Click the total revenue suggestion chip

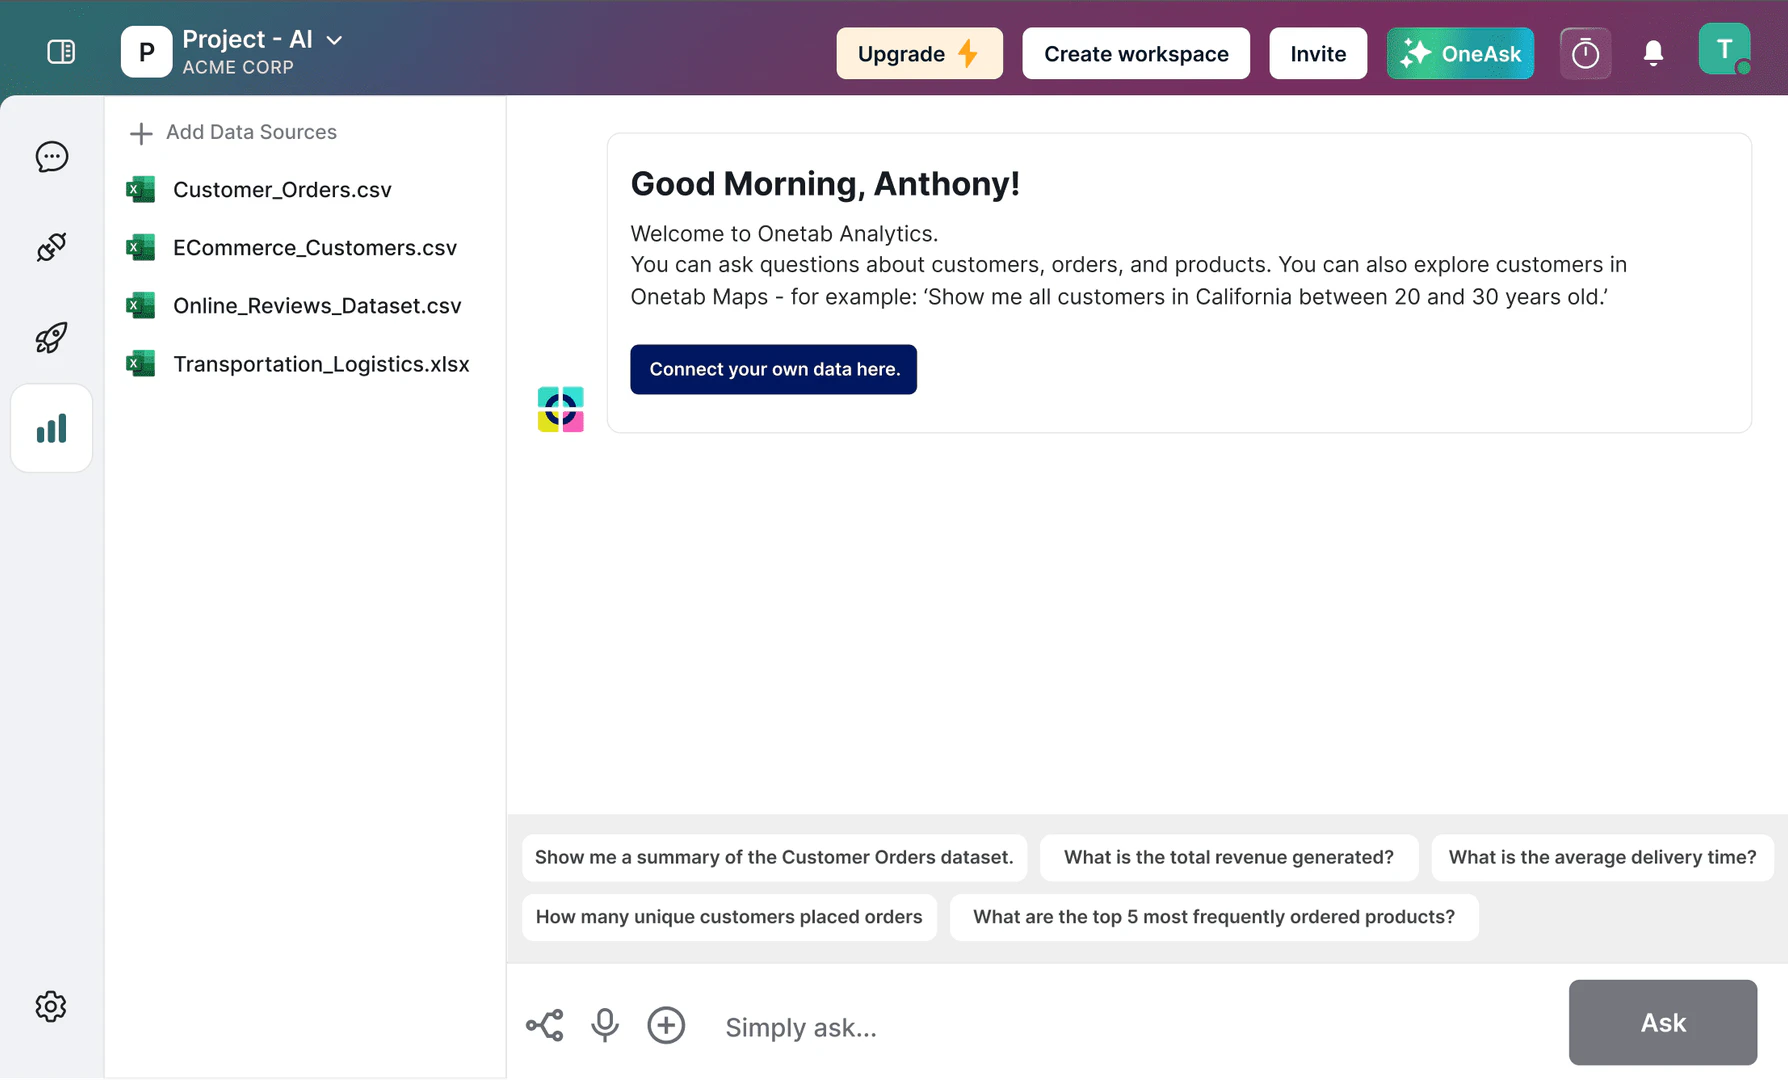point(1228,857)
